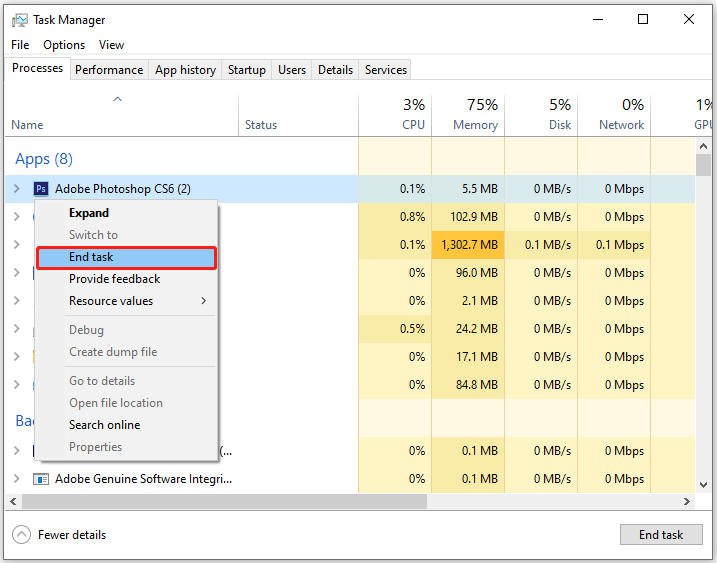Choose Expand from the context menu
Viewport: 717px width, 563px height.
click(89, 213)
